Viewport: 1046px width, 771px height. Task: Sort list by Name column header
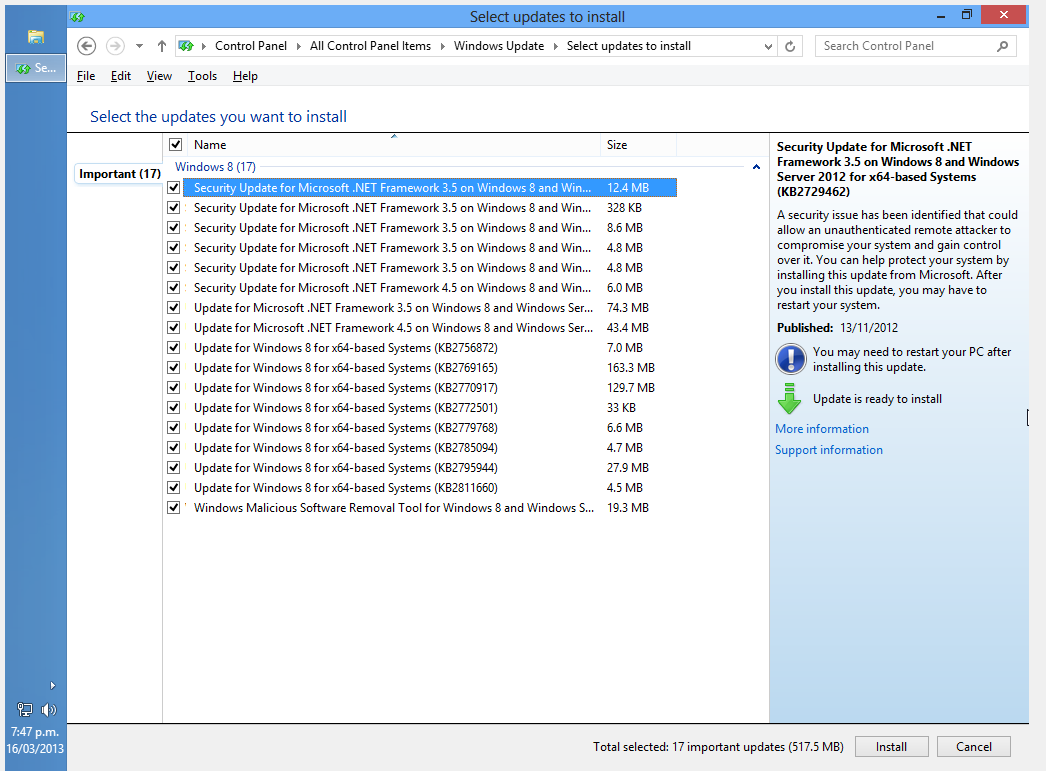(394, 145)
